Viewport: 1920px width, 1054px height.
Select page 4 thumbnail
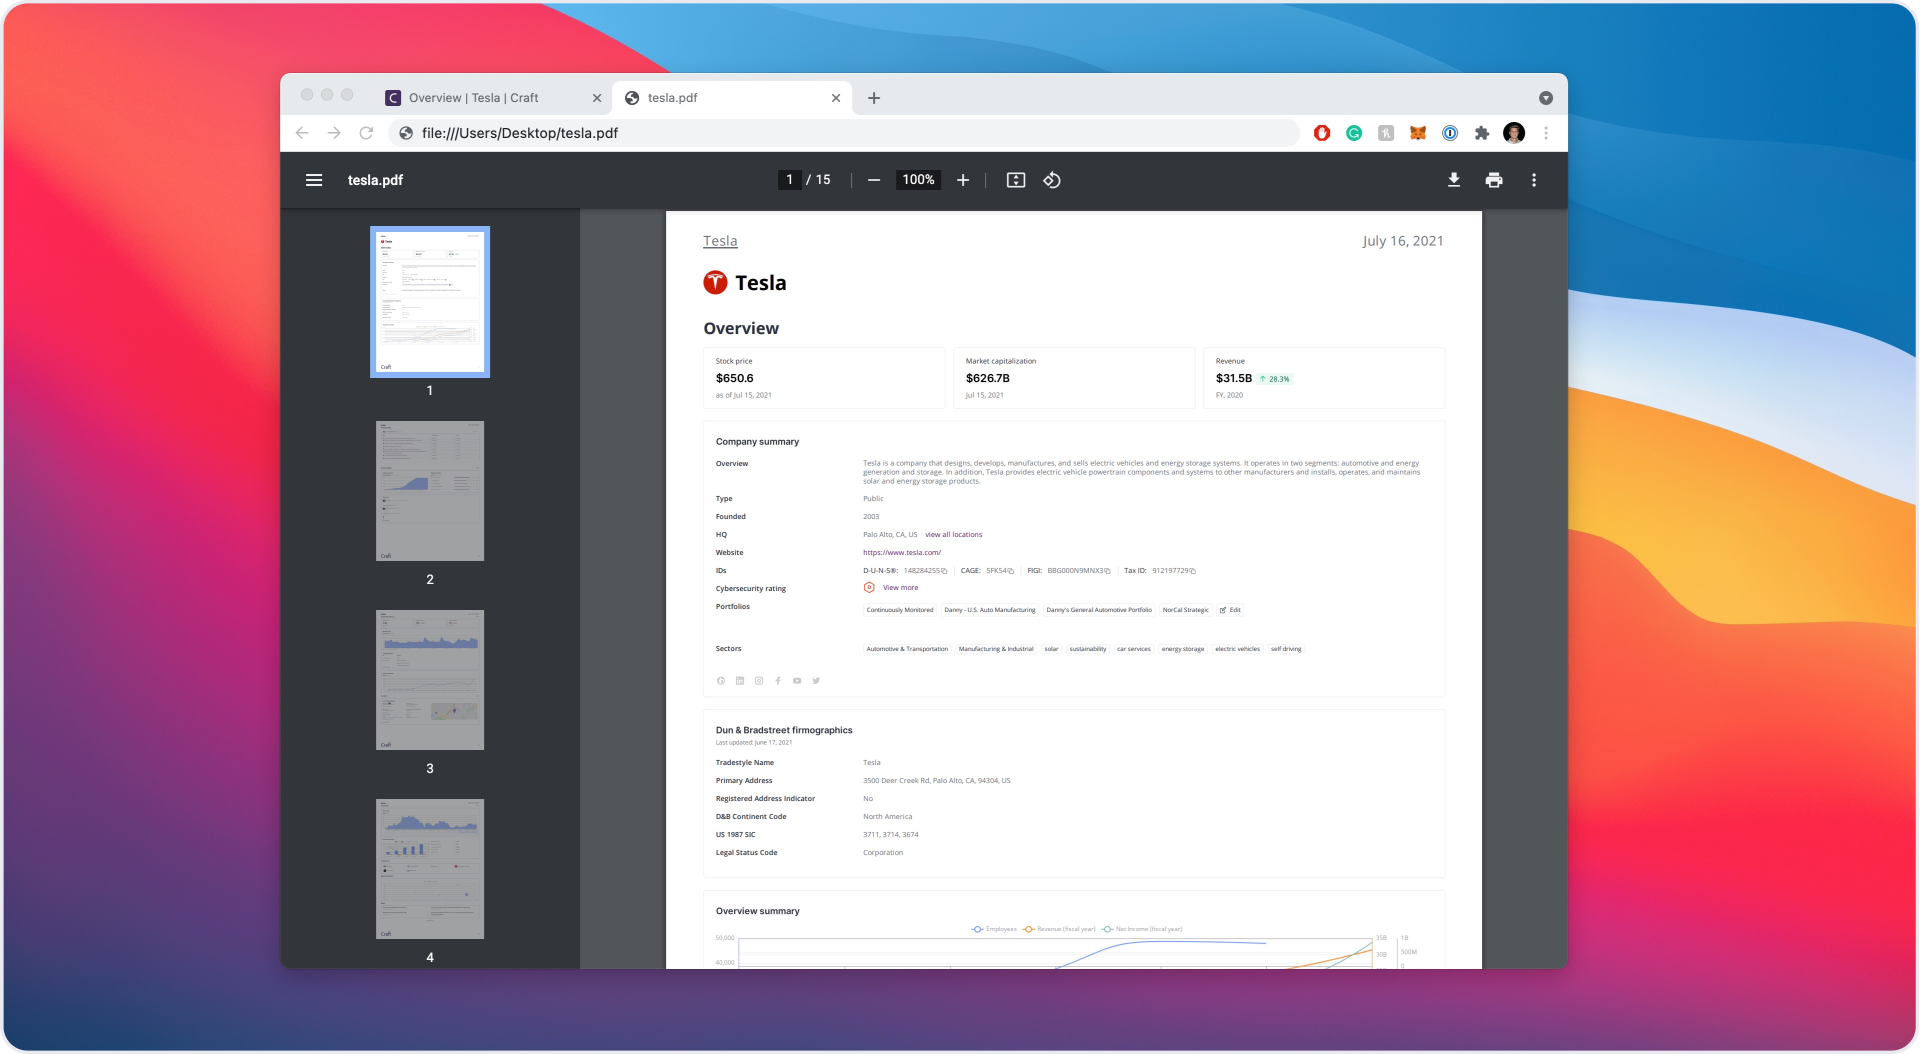(430, 869)
